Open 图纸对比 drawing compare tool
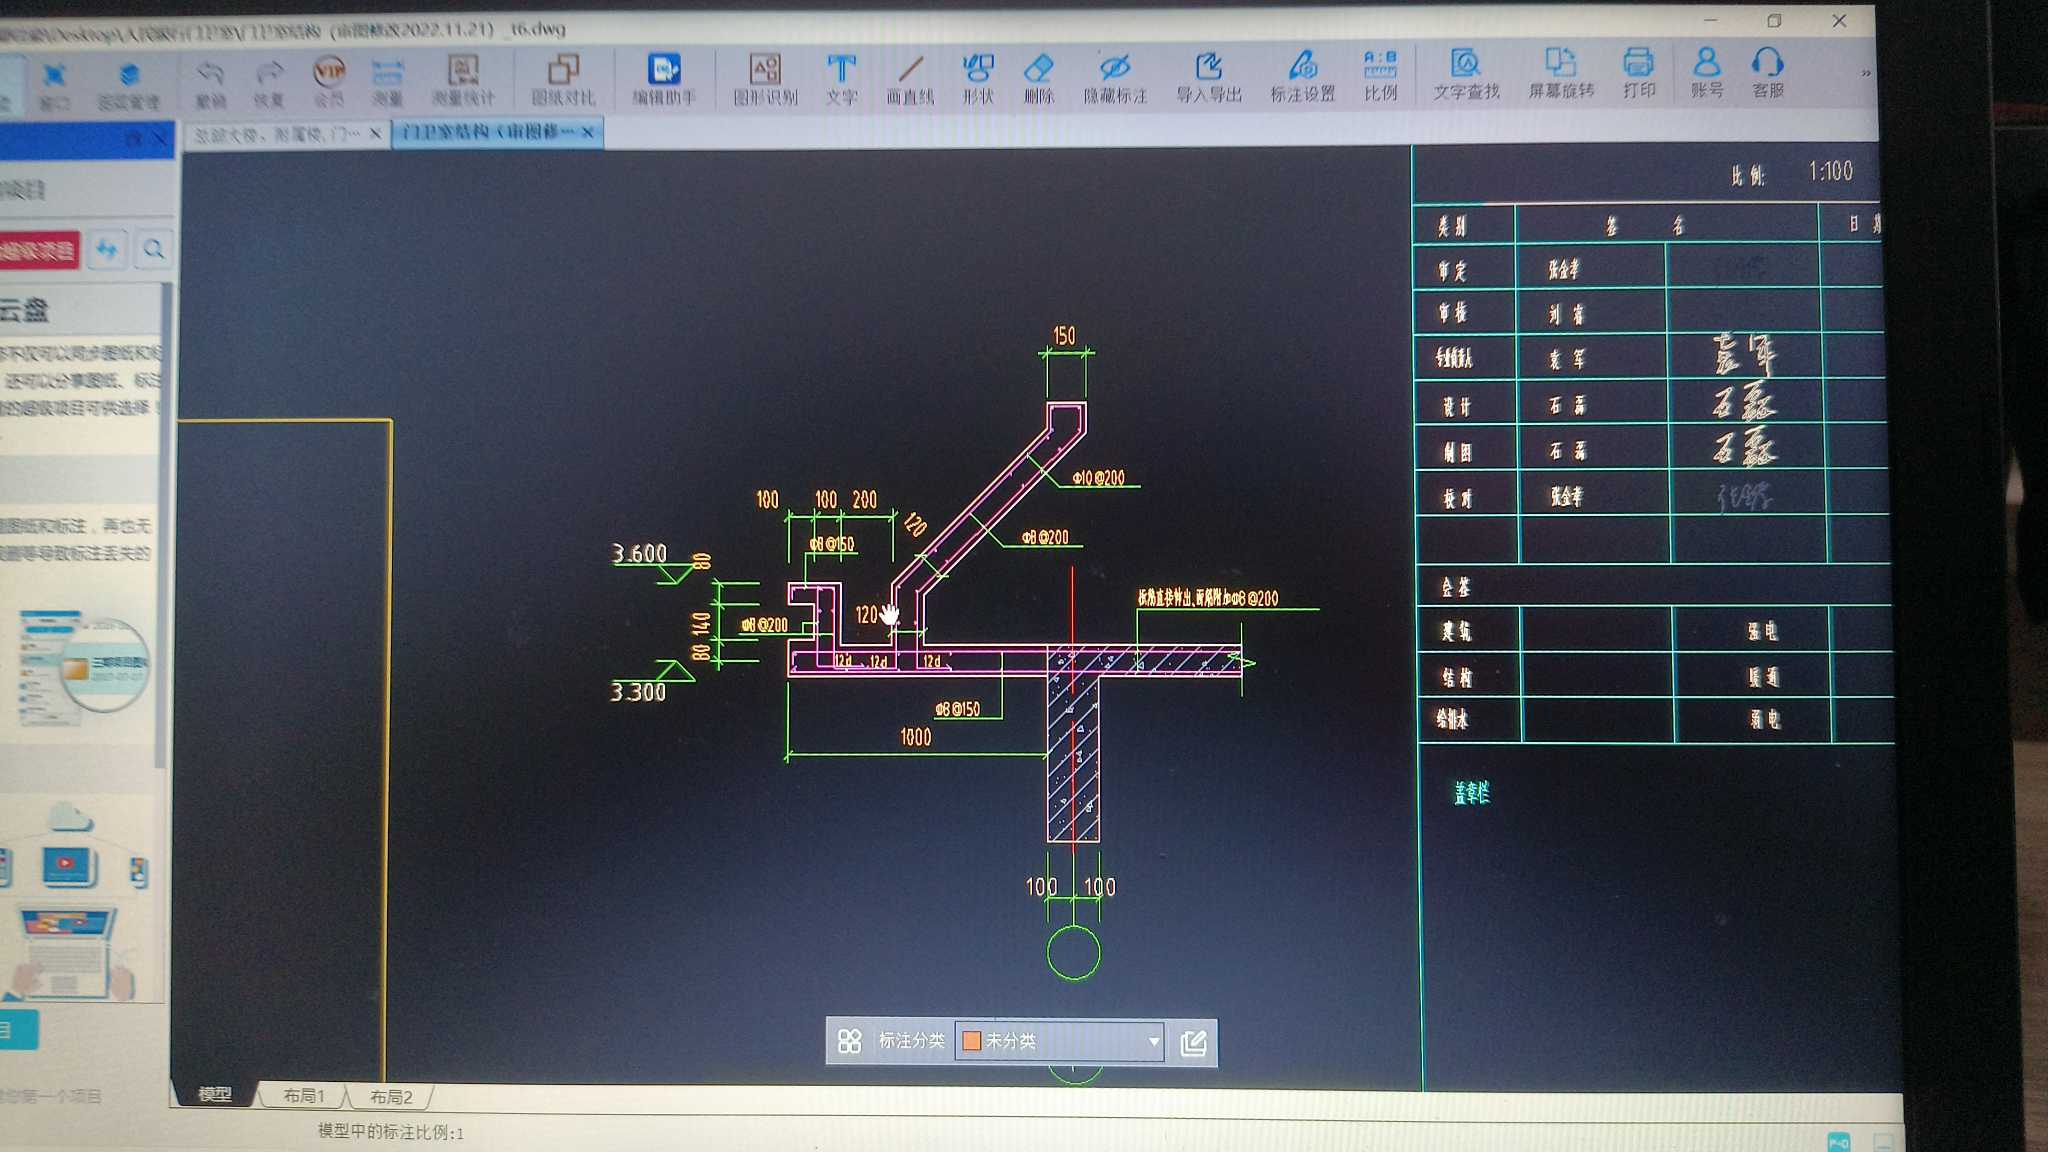Image resolution: width=2048 pixels, height=1152 pixels. pos(563,79)
